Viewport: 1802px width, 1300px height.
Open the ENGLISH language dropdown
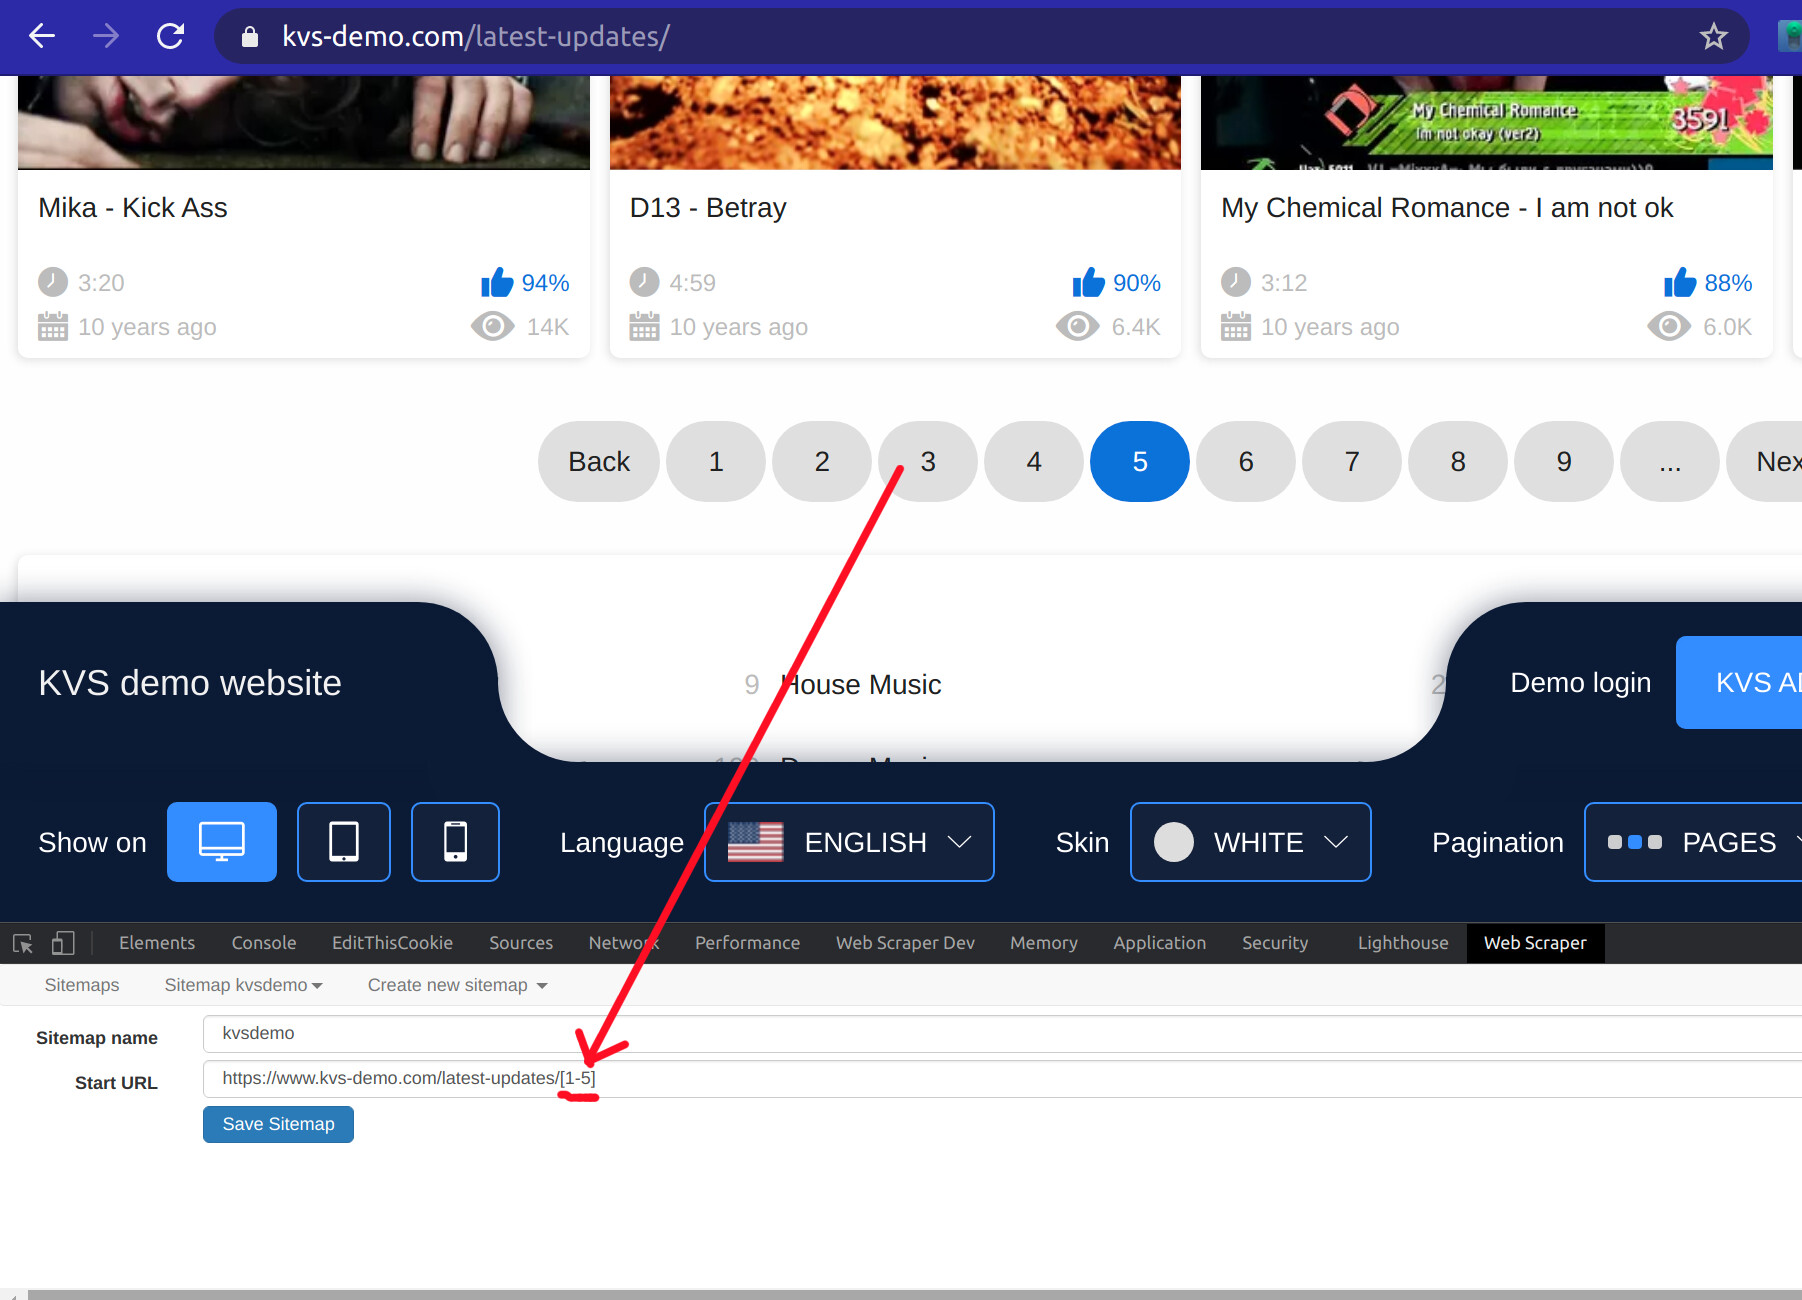[x=849, y=842]
